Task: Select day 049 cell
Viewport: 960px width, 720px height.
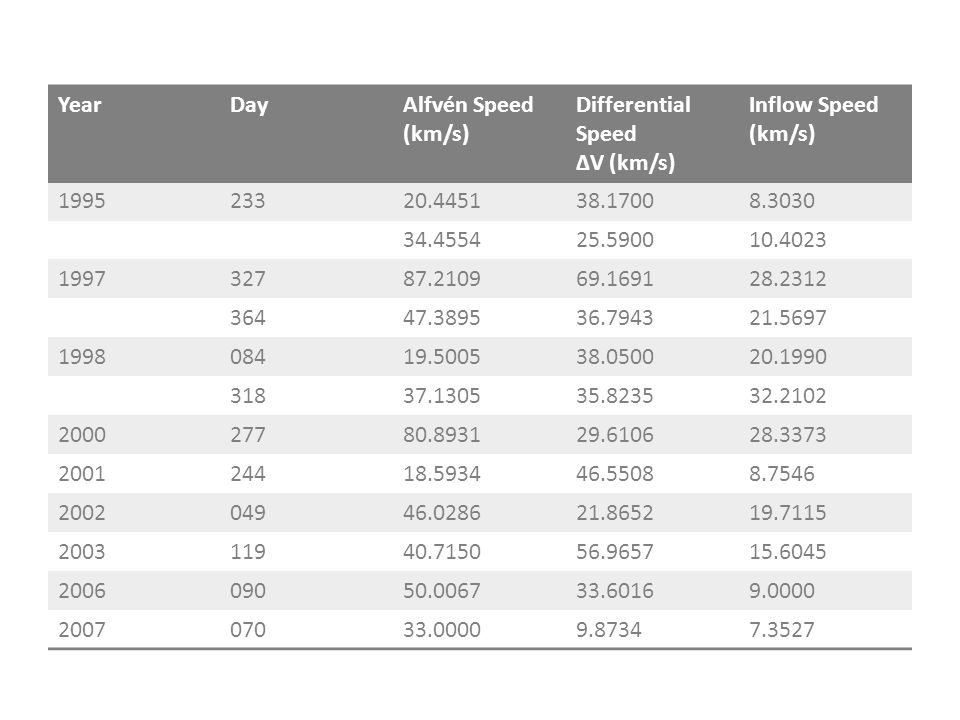Action: 248,512
